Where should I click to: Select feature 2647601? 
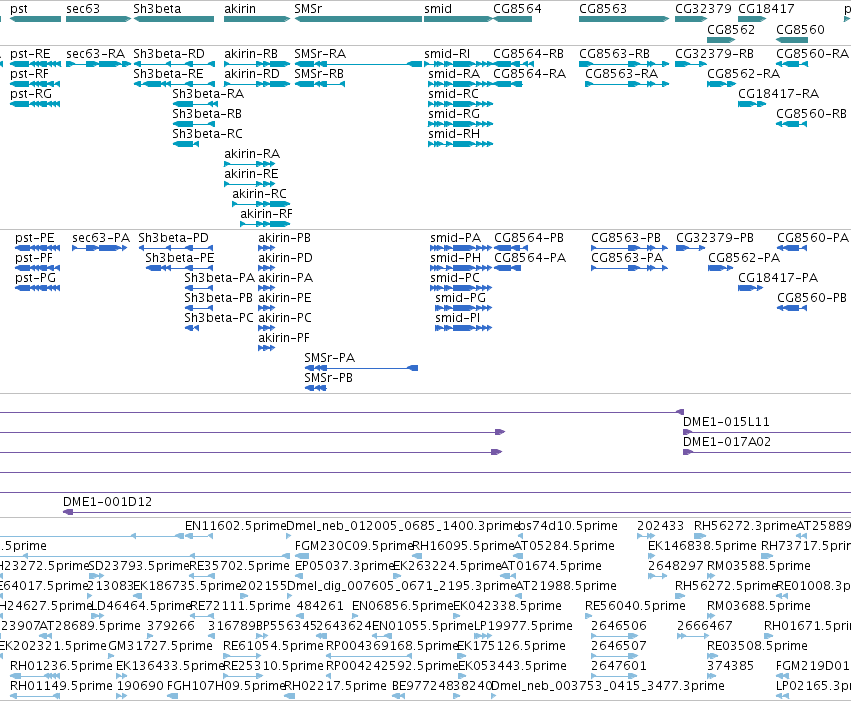619,666
